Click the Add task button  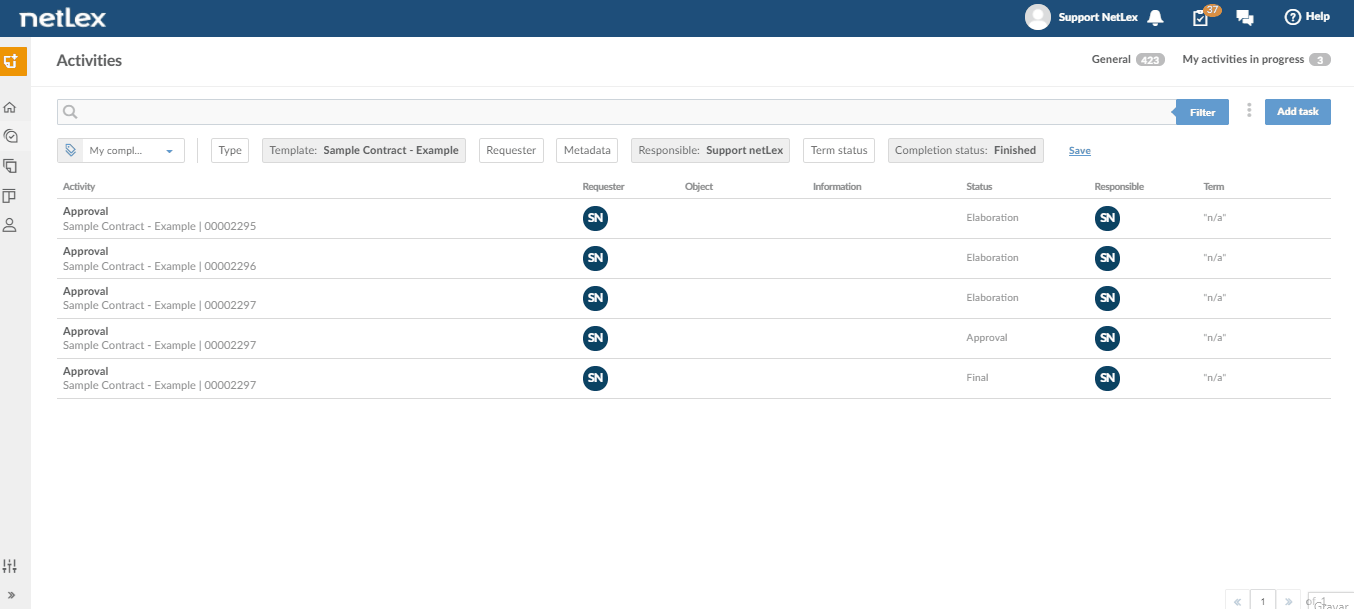click(x=1298, y=112)
